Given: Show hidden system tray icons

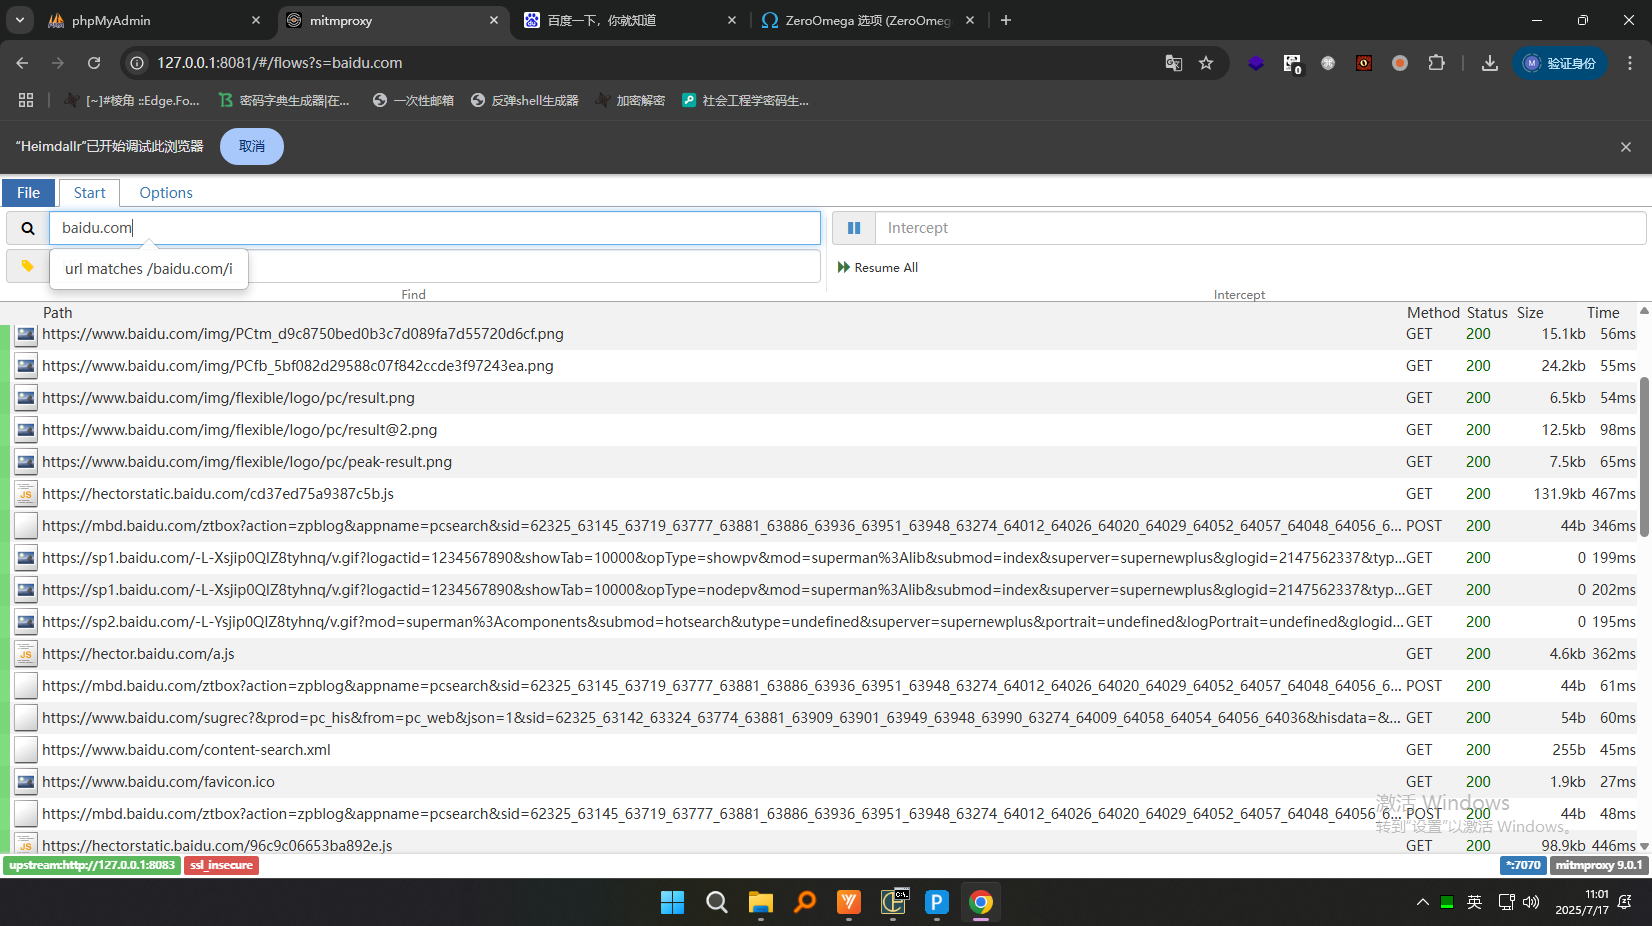Looking at the screenshot, I should click(x=1422, y=902).
